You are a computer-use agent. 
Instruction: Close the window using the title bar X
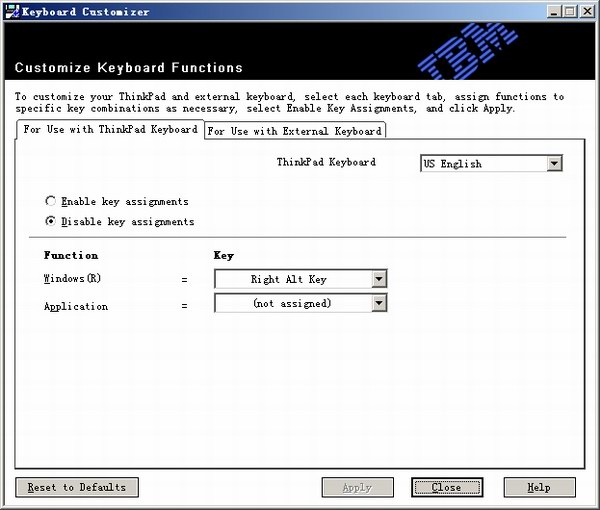click(586, 11)
